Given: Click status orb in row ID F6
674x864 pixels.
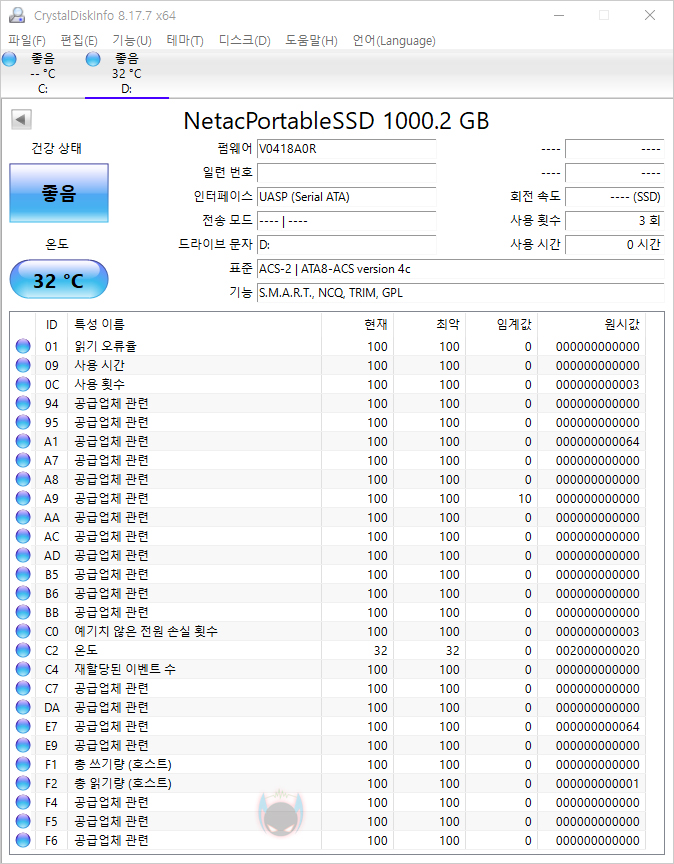Looking at the screenshot, I should (23, 841).
